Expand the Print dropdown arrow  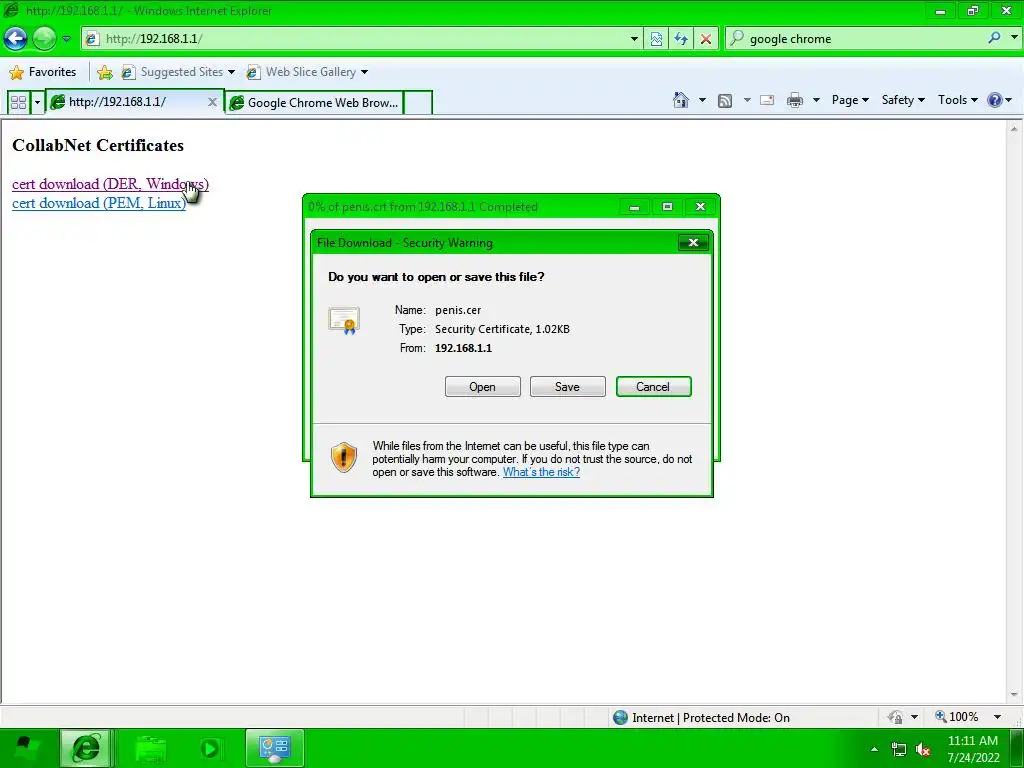coord(816,100)
